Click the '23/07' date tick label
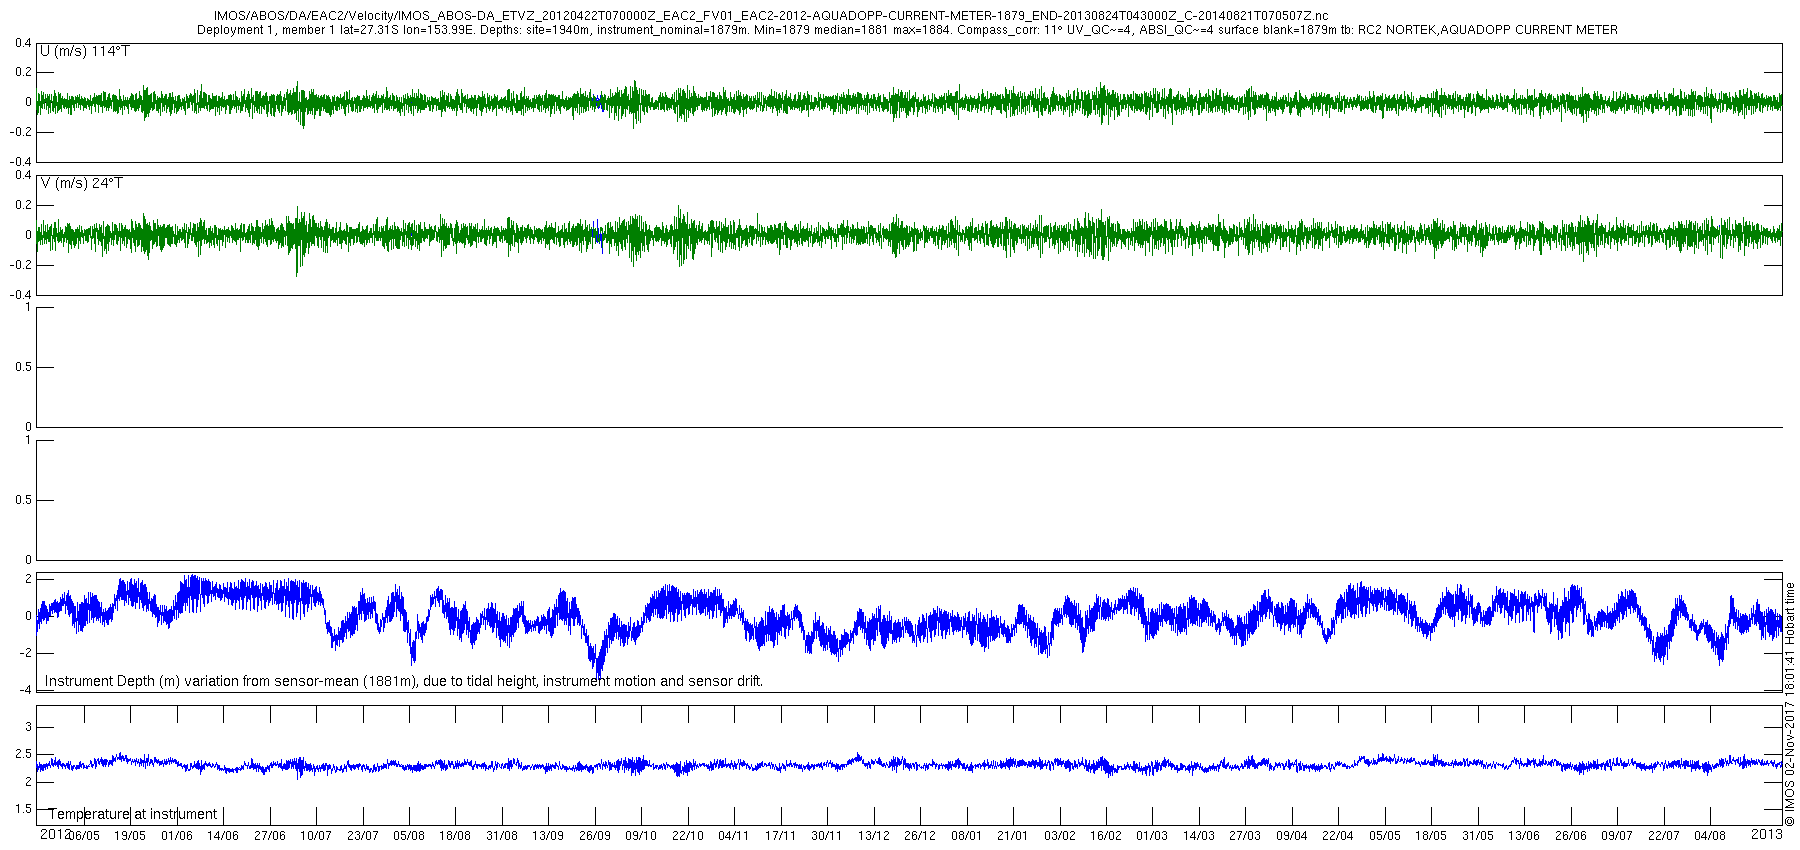 [x=363, y=836]
